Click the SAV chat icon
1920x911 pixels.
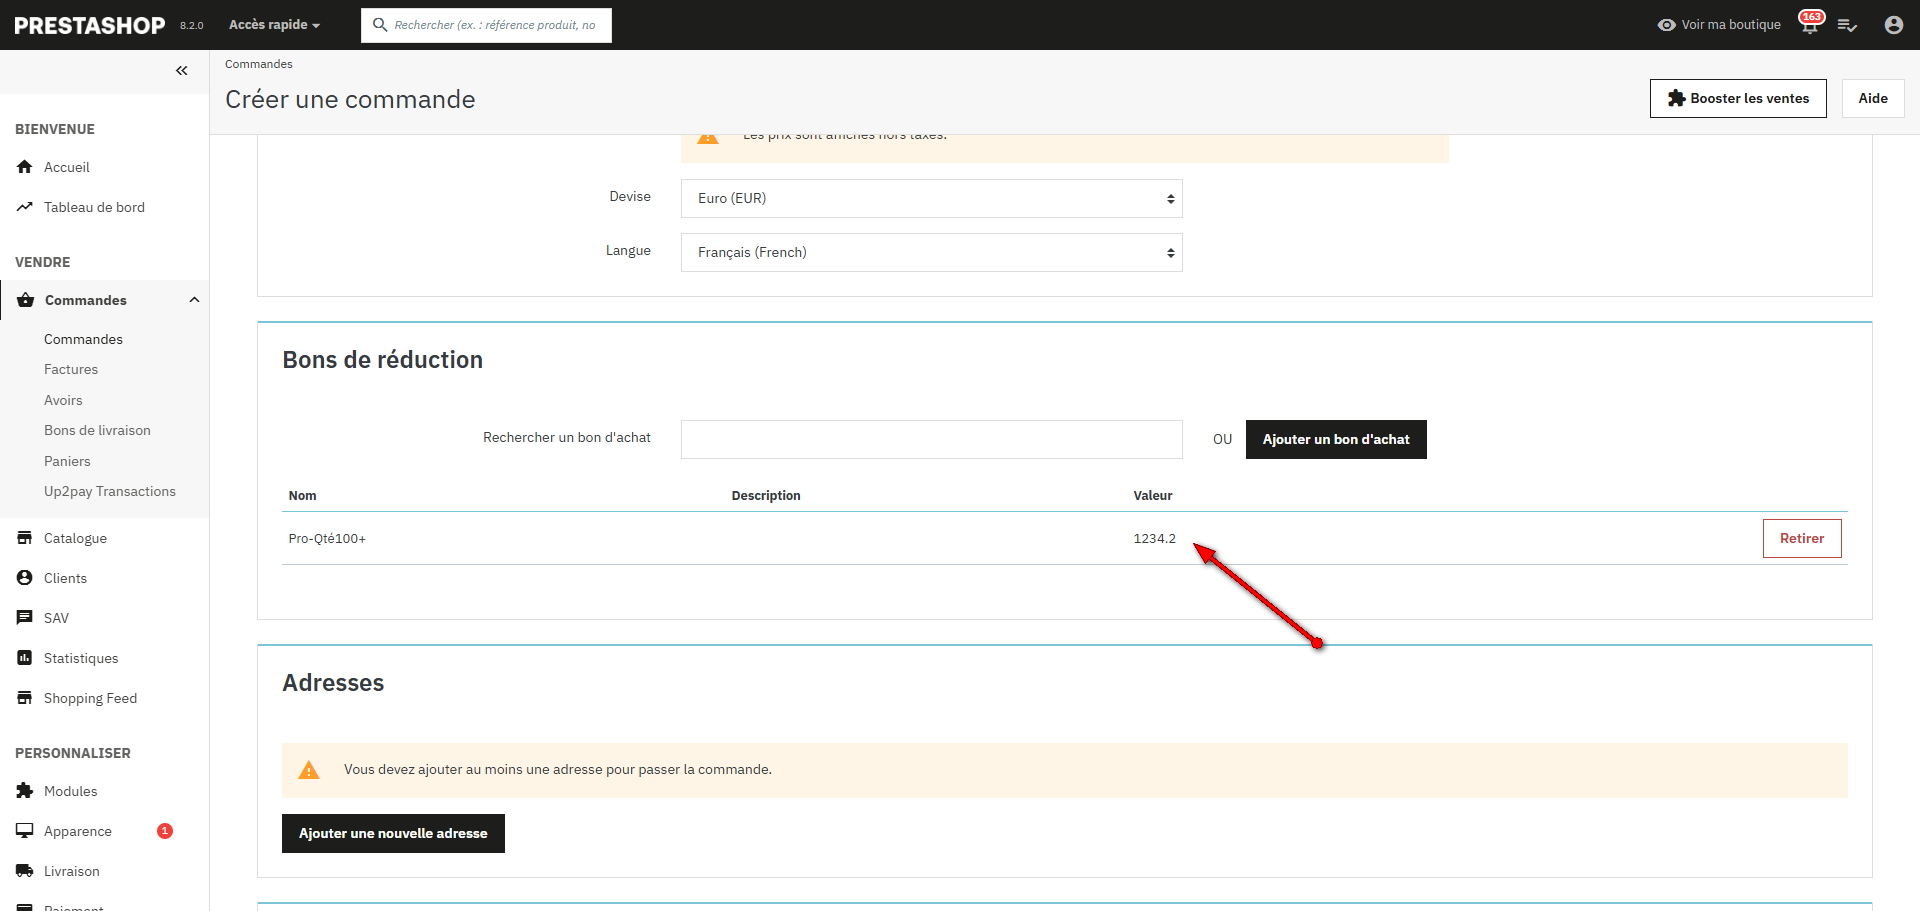point(25,618)
